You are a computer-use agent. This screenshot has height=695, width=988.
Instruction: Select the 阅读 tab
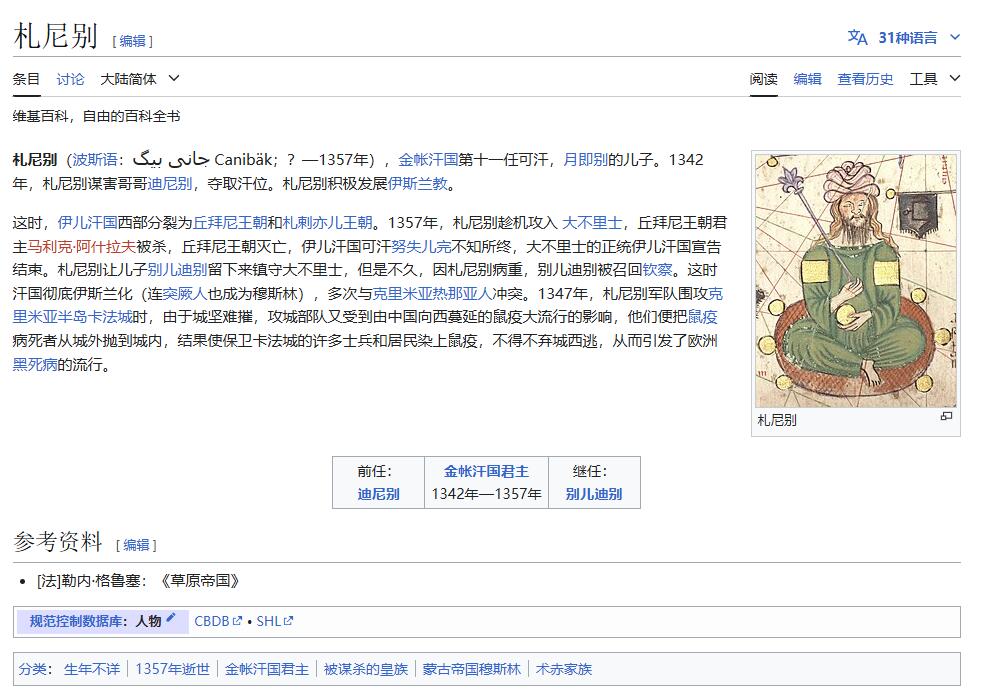[x=763, y=79]
